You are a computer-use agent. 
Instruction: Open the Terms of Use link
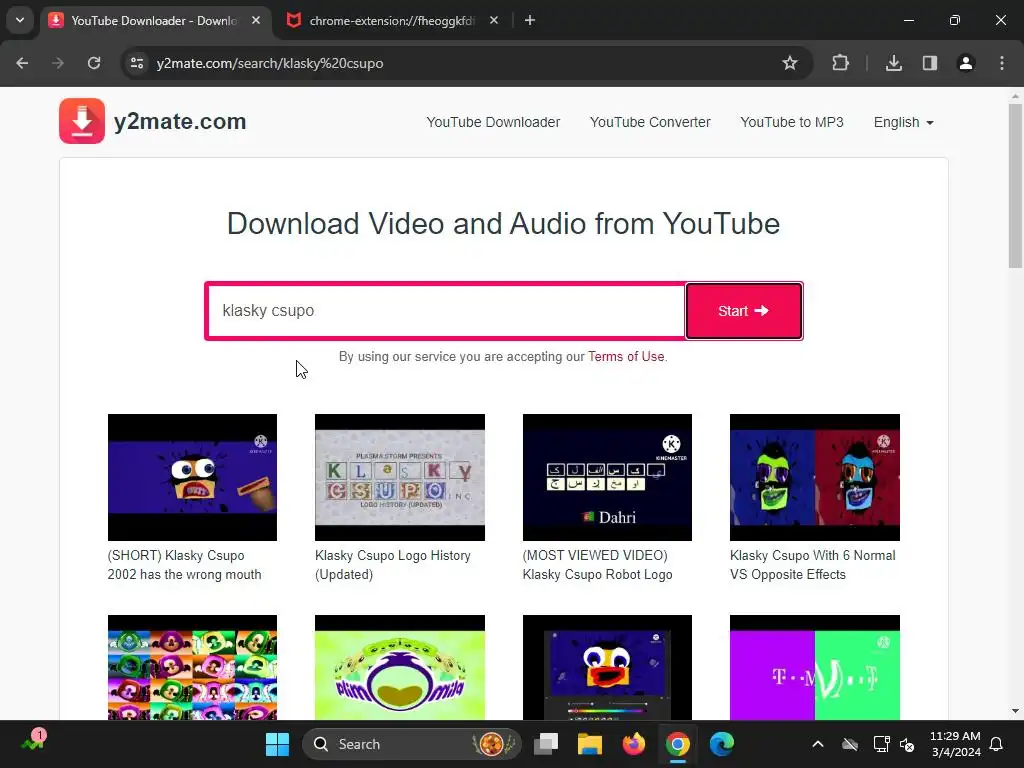(626, 357)
